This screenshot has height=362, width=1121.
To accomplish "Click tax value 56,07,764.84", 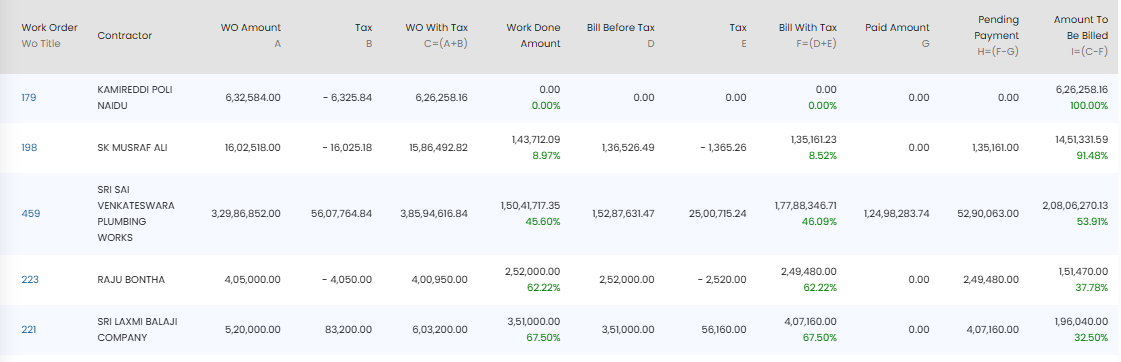I will pyautogui.click(x=342, y=213).
